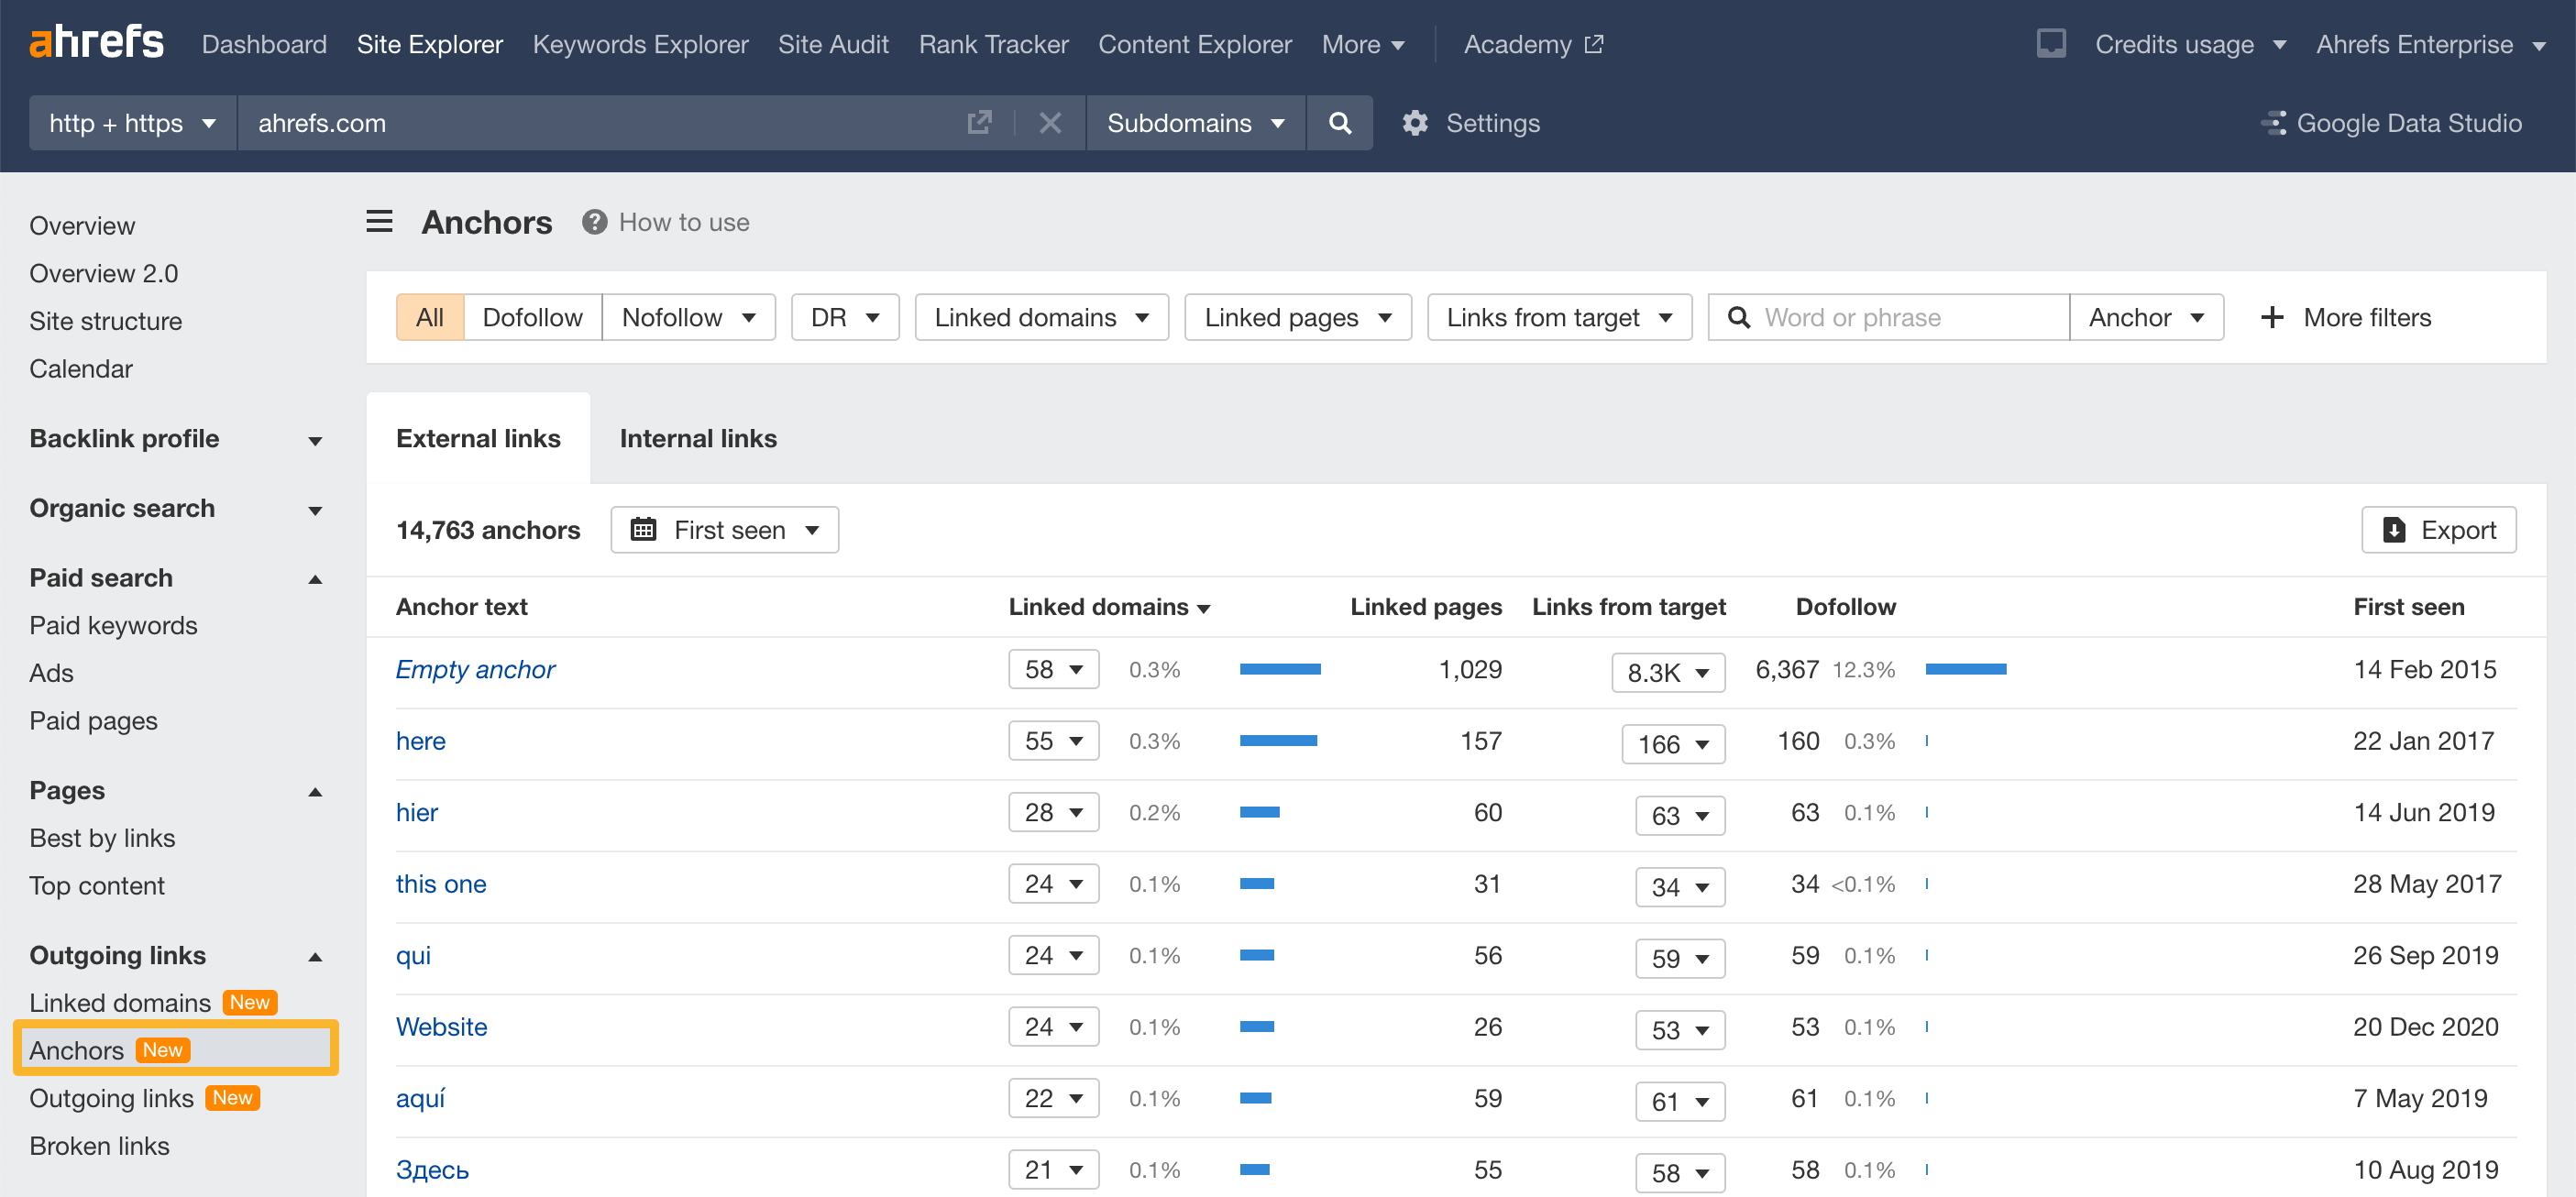Go to Dashboard in the top navigation
This screenshot has height=1197, width=2576.
[264, 44]
